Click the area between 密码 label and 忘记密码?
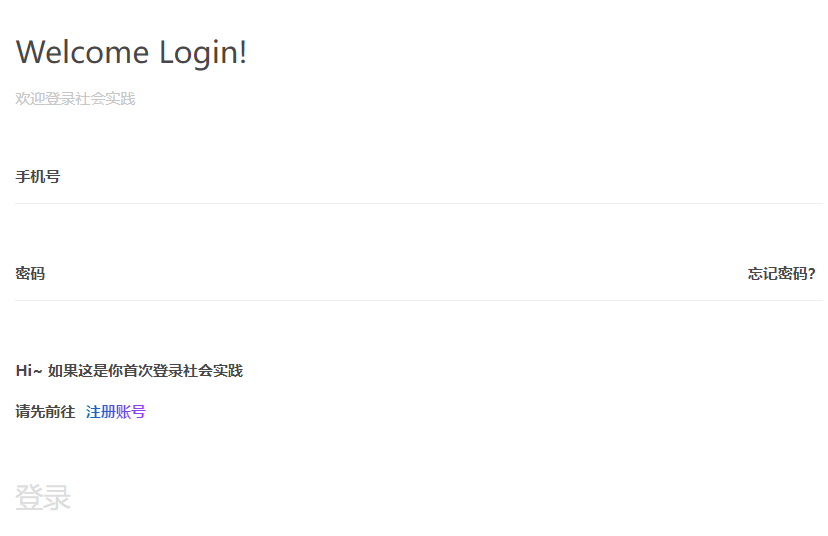 click(396, 274)
